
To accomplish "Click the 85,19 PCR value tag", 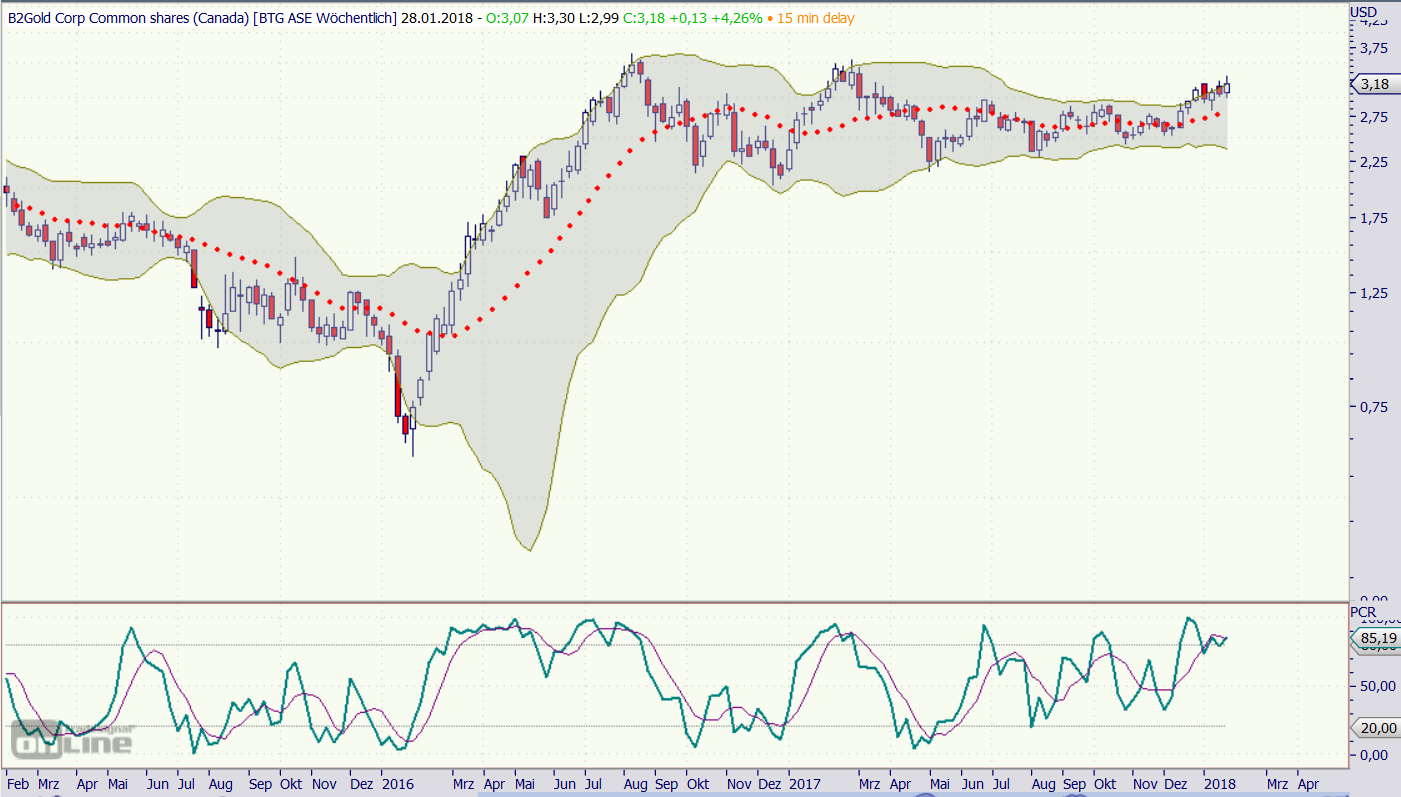I will 1377,638.
